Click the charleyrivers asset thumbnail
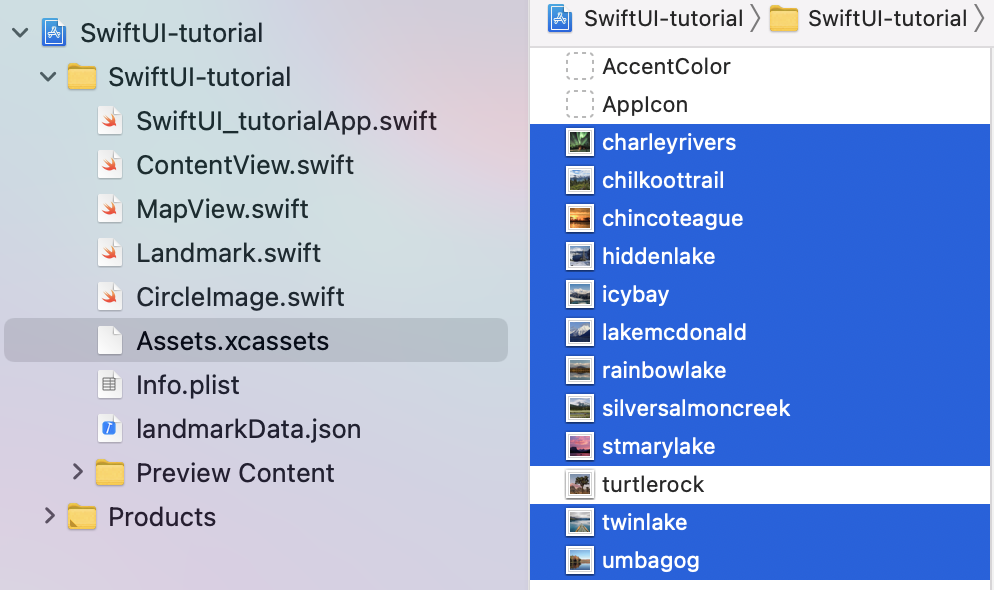This screenshot has height=590, width=994. point(579,142)
